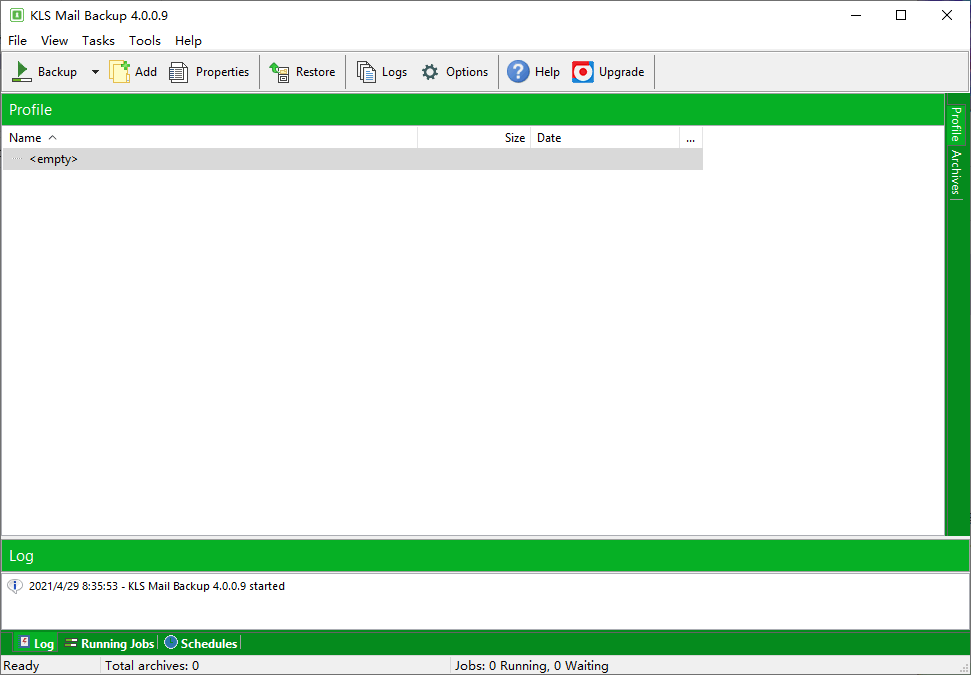Minimize the application window
This screenshot has width=971, height=675.
(x=856, y=15)
